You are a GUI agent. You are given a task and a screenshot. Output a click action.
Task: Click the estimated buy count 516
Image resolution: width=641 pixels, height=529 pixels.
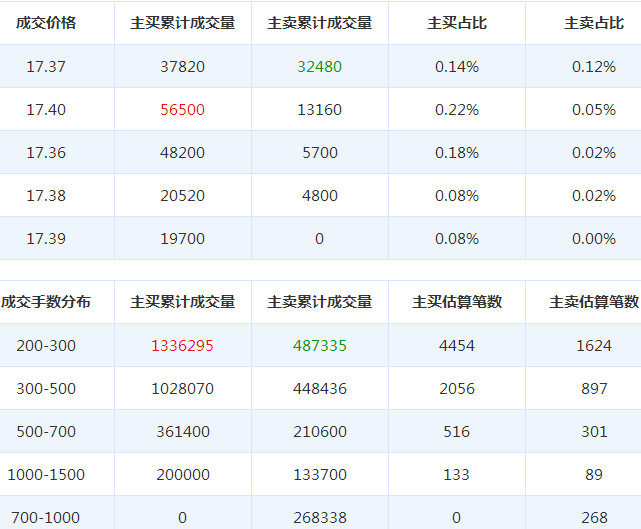click(x=457, y=432)
